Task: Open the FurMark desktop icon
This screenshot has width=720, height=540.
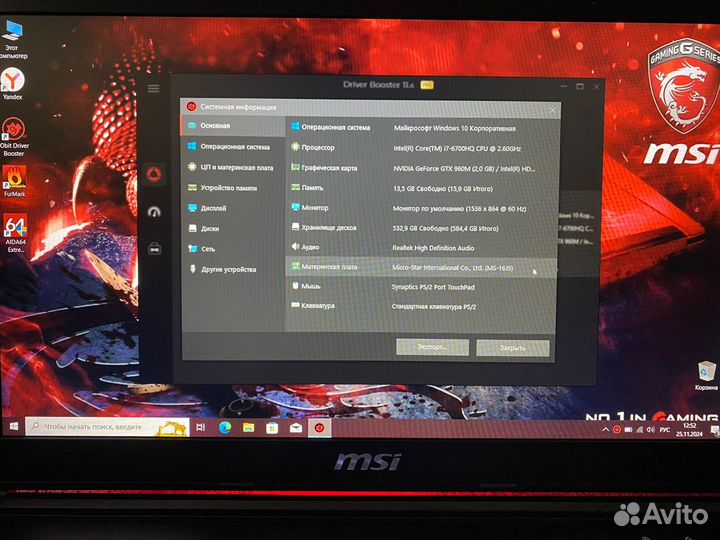Action: 14,181
